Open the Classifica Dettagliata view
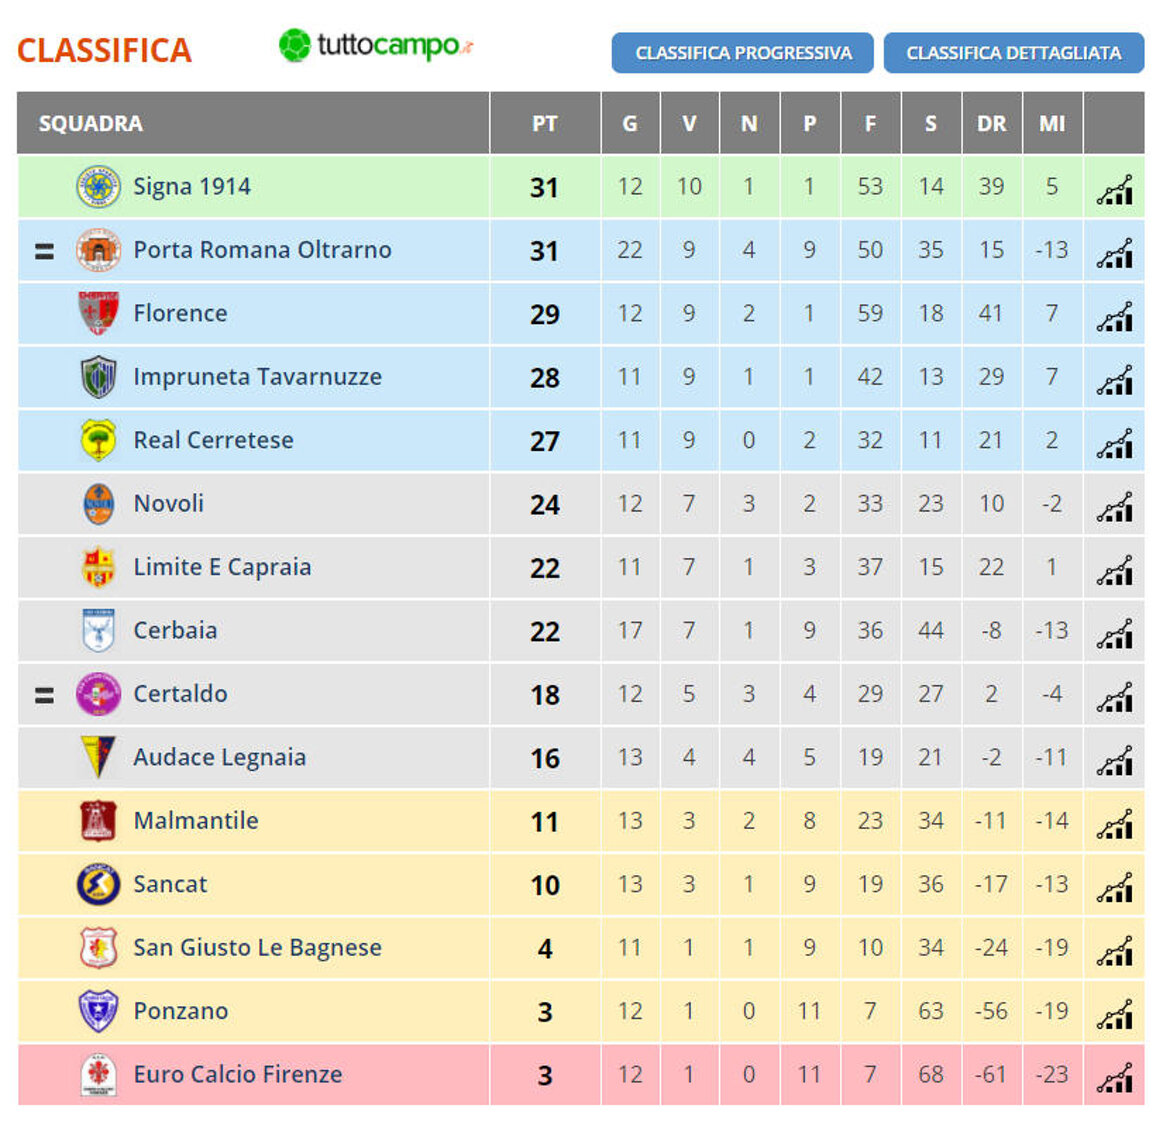Viewport: 1170px width, 1122px height. point(1013,53)
